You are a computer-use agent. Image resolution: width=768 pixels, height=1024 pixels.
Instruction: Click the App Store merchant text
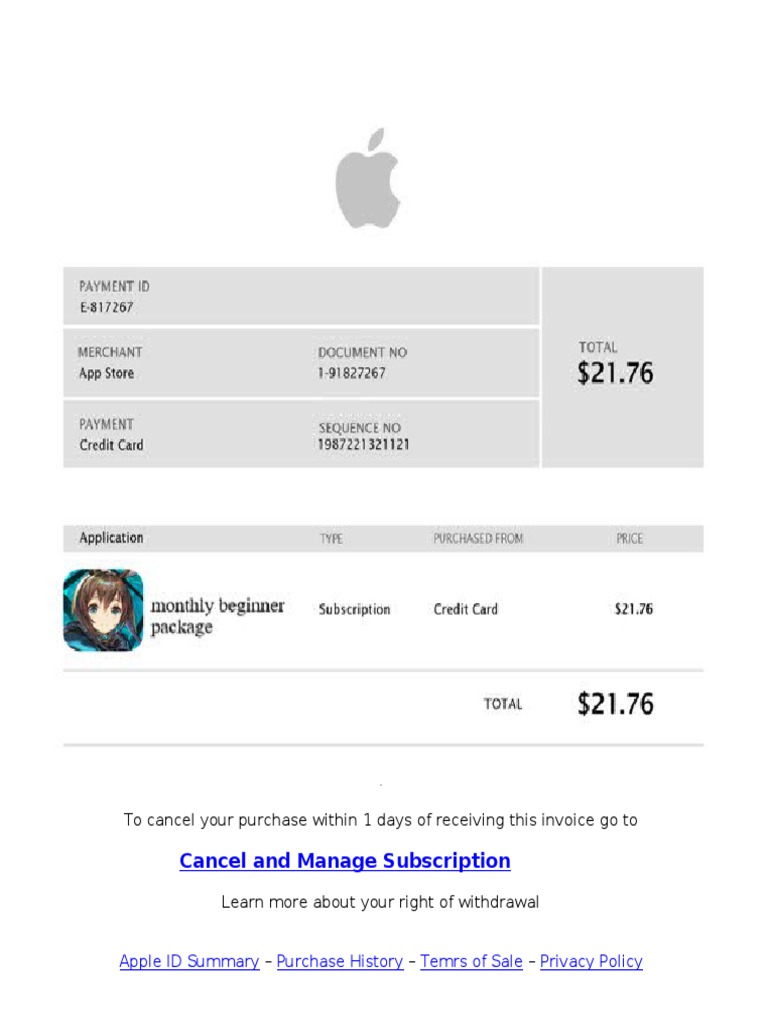pos(106,373)
